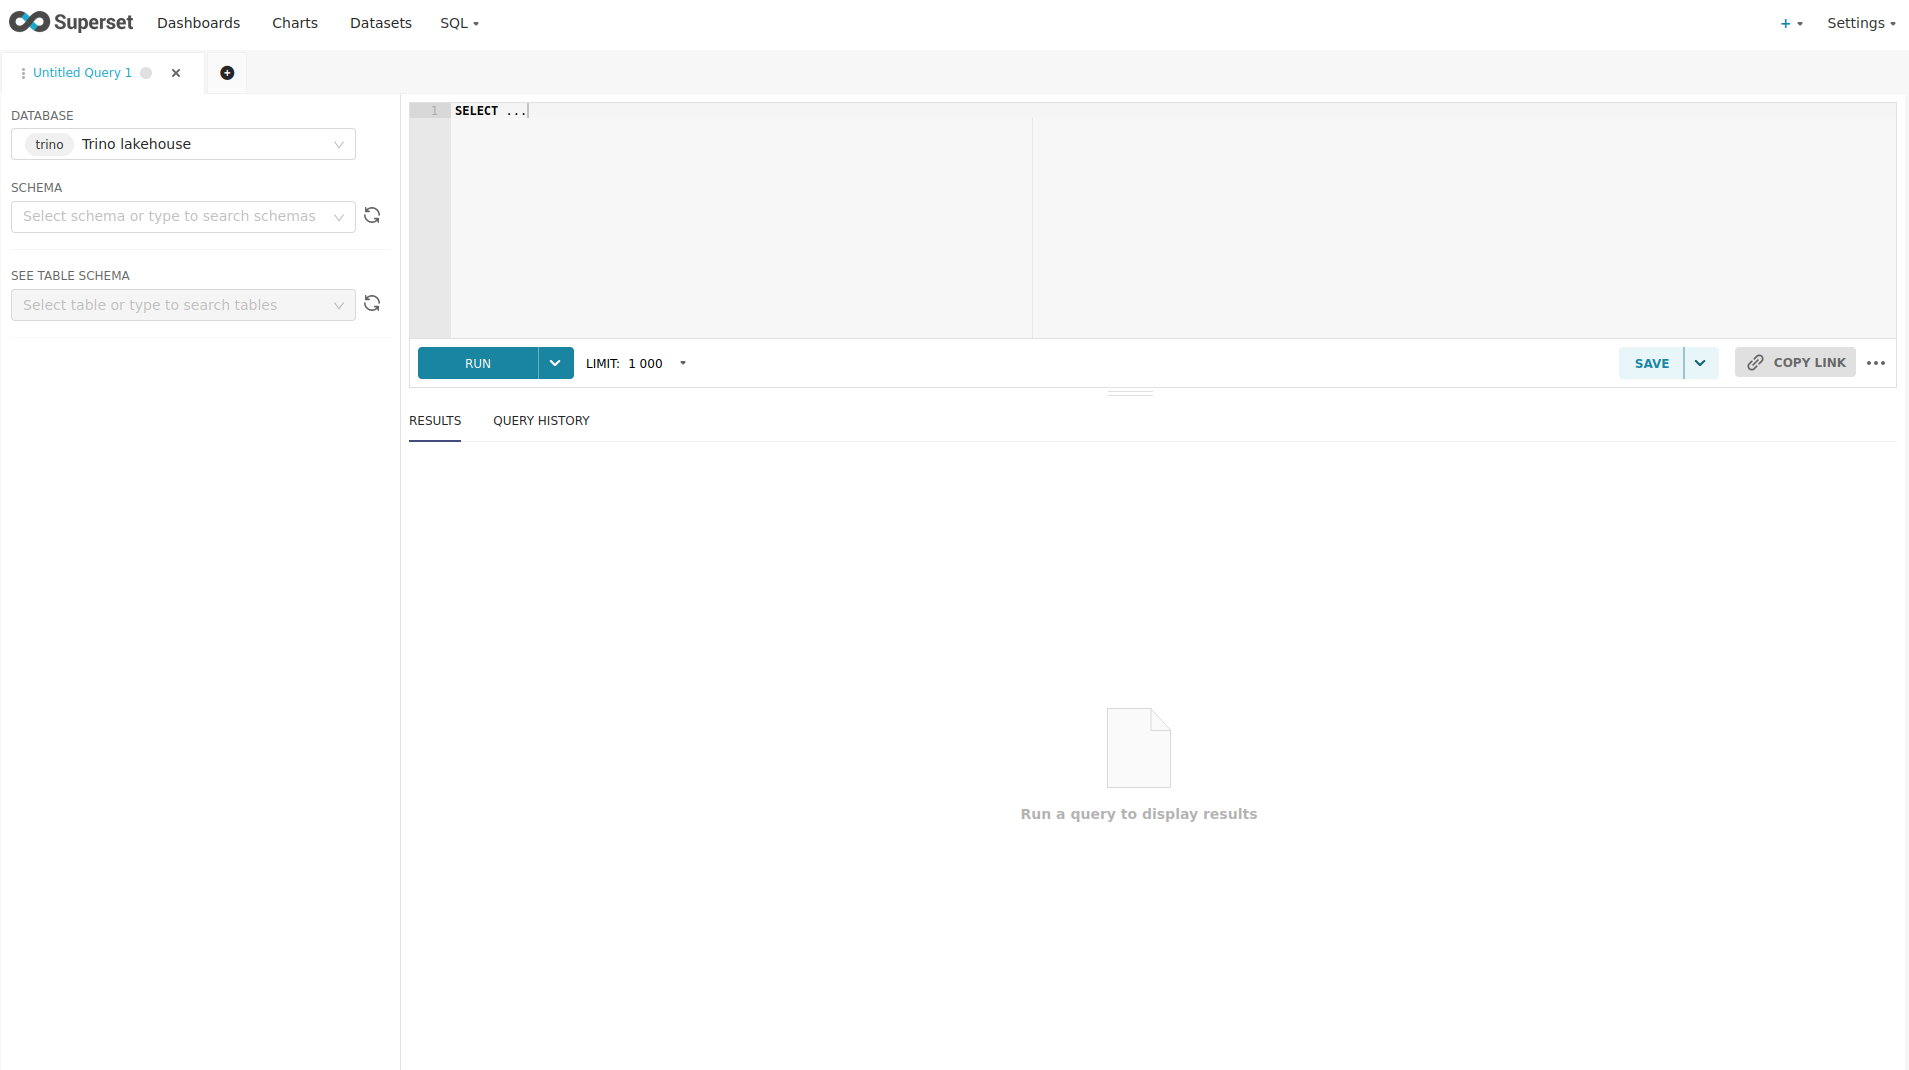Save the current query
The width and height of the screenshot is (1909, 1070).
(1651, 363)
